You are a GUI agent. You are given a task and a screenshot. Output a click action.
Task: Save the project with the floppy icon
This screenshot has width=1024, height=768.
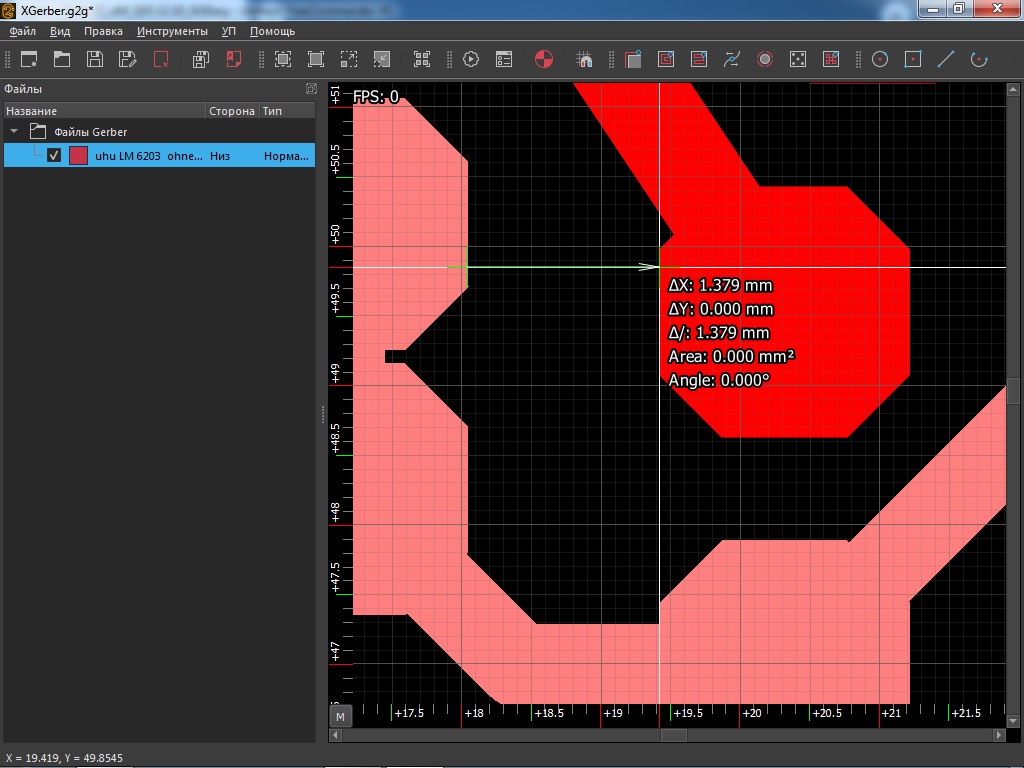(x=95, y=59)
